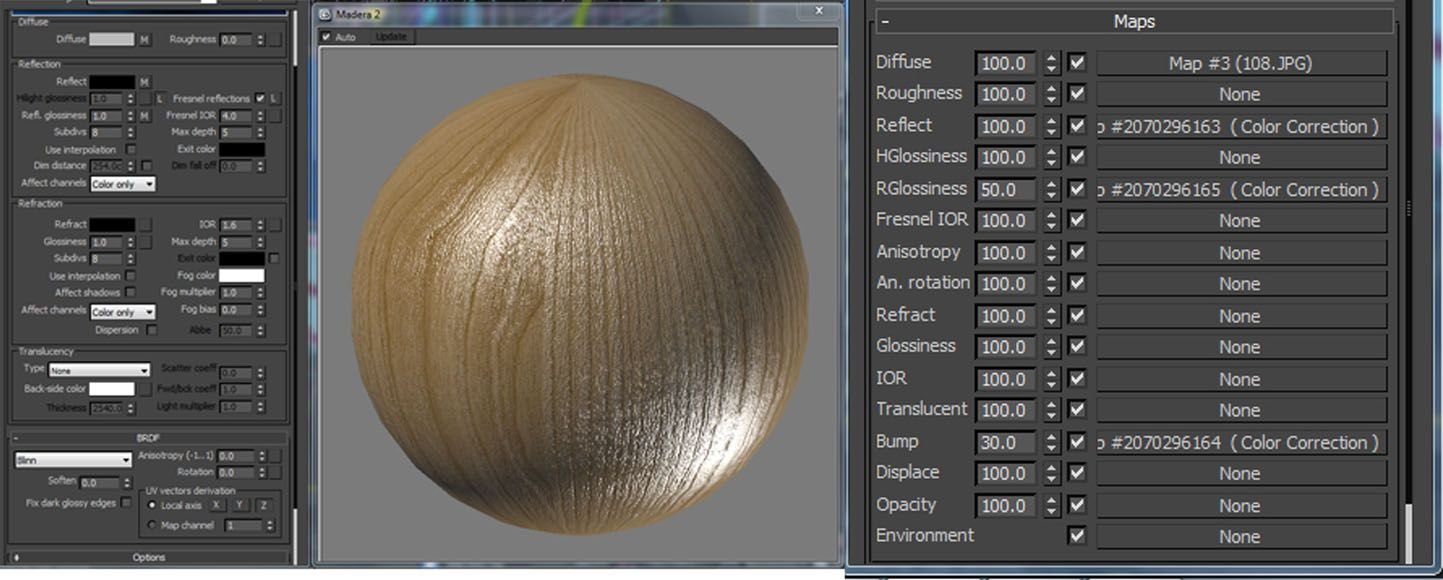
Task: Click the X axis button for Local axis
Action: (217, 506)
